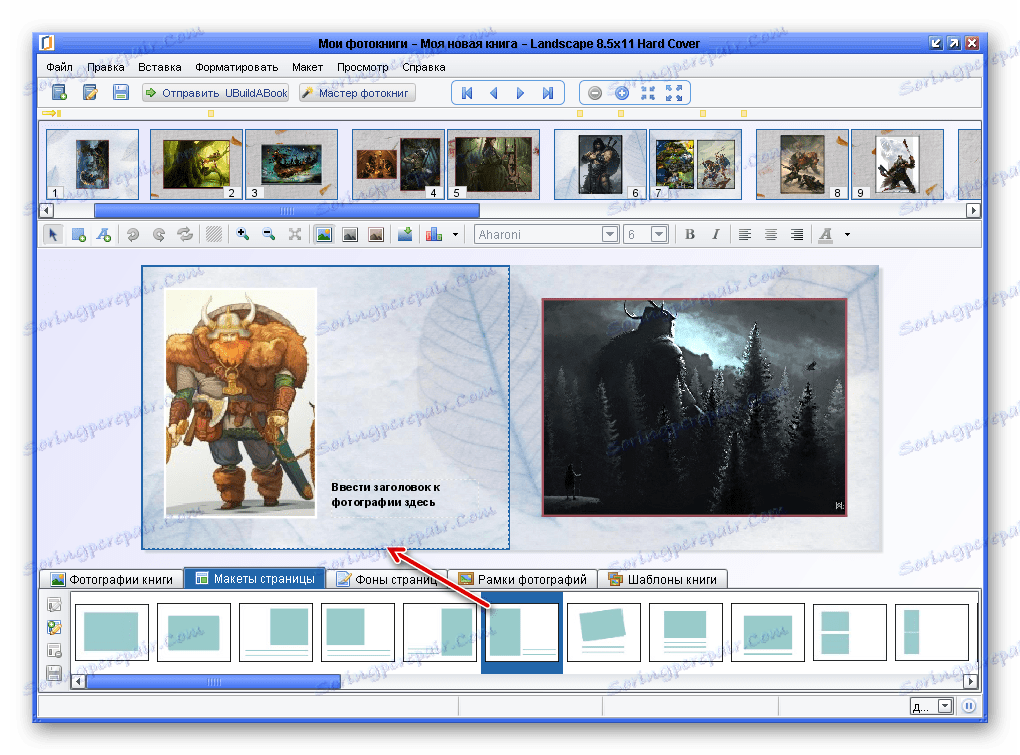Toggle bold text formatting

689,234
